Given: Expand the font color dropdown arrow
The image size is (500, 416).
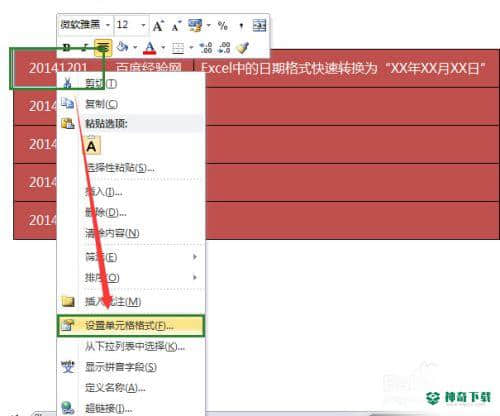Looking at the screenshot, I should point(163,48).
